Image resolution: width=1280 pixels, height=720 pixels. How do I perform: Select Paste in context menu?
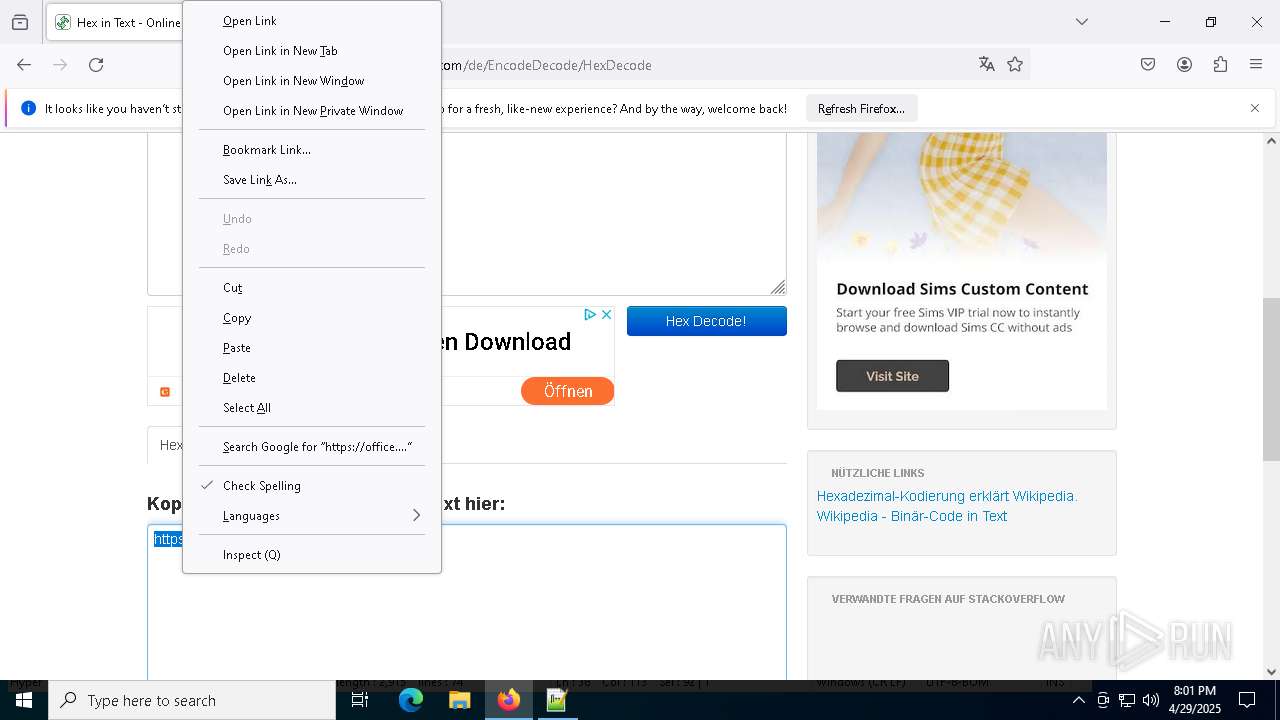click(312, 348)
